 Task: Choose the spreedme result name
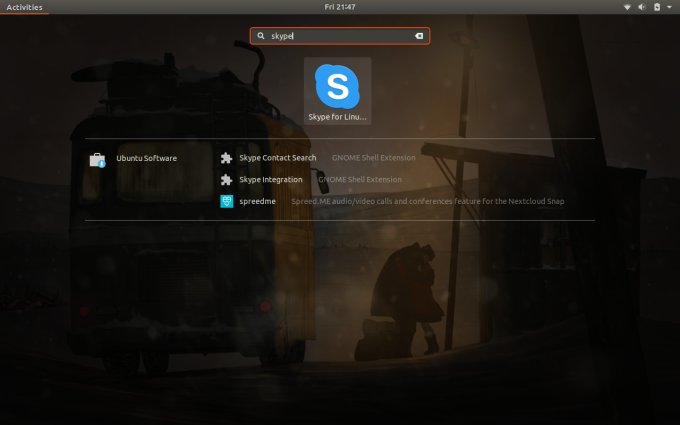point(257,201)
